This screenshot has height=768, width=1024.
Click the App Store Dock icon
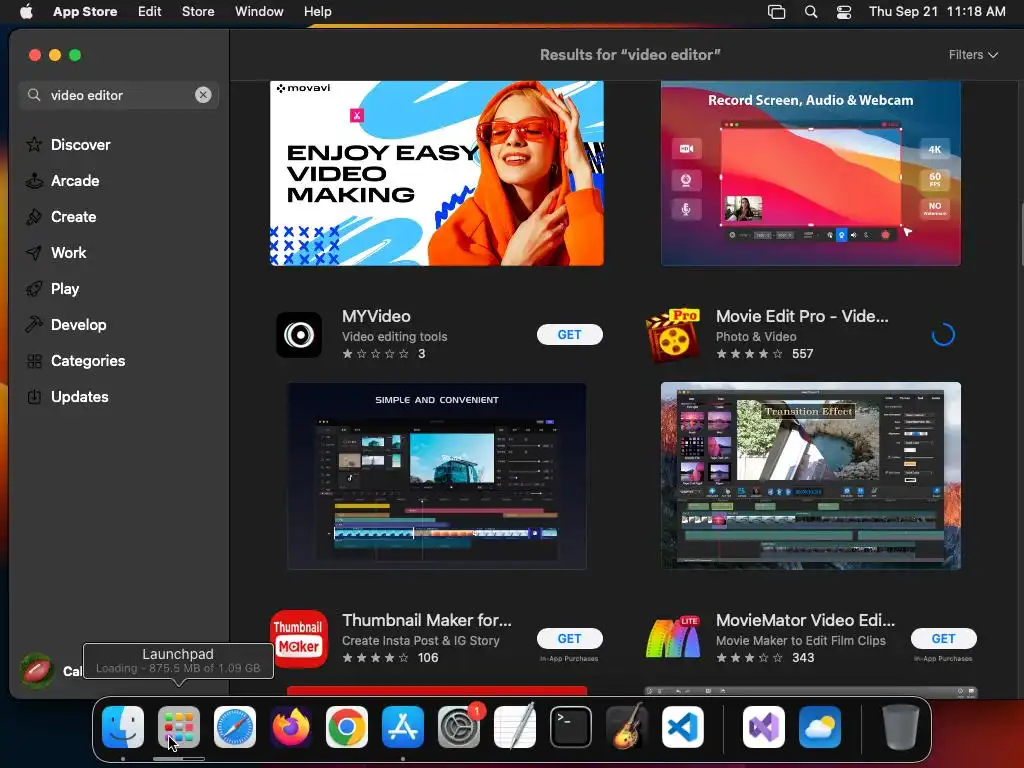click(x=403, y=727)
